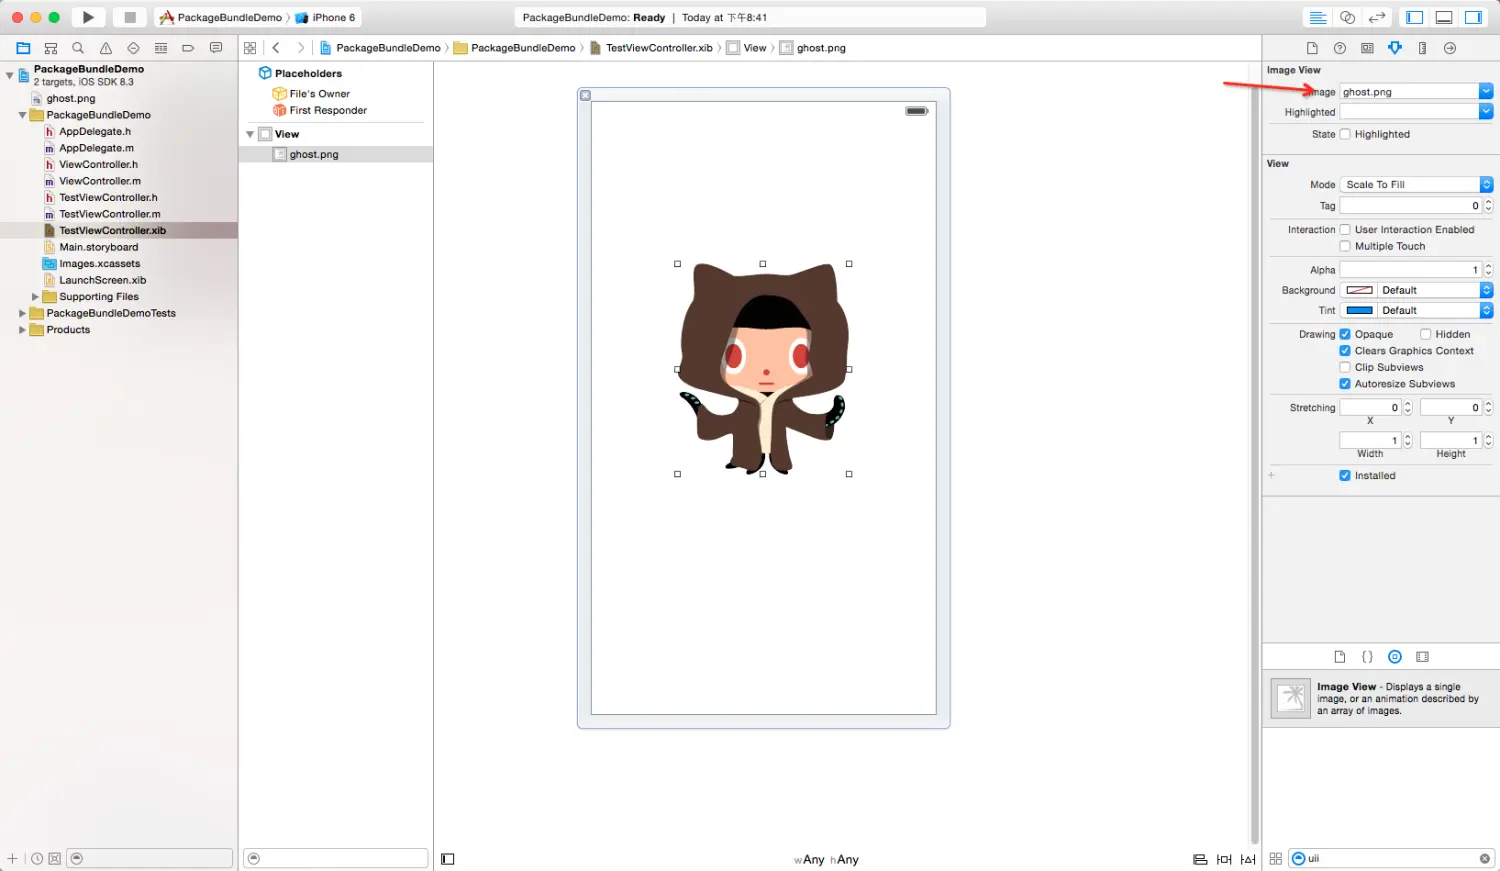Go back in editor history
This screenshot has width=1500, height=871.
[x=276, y=48]
